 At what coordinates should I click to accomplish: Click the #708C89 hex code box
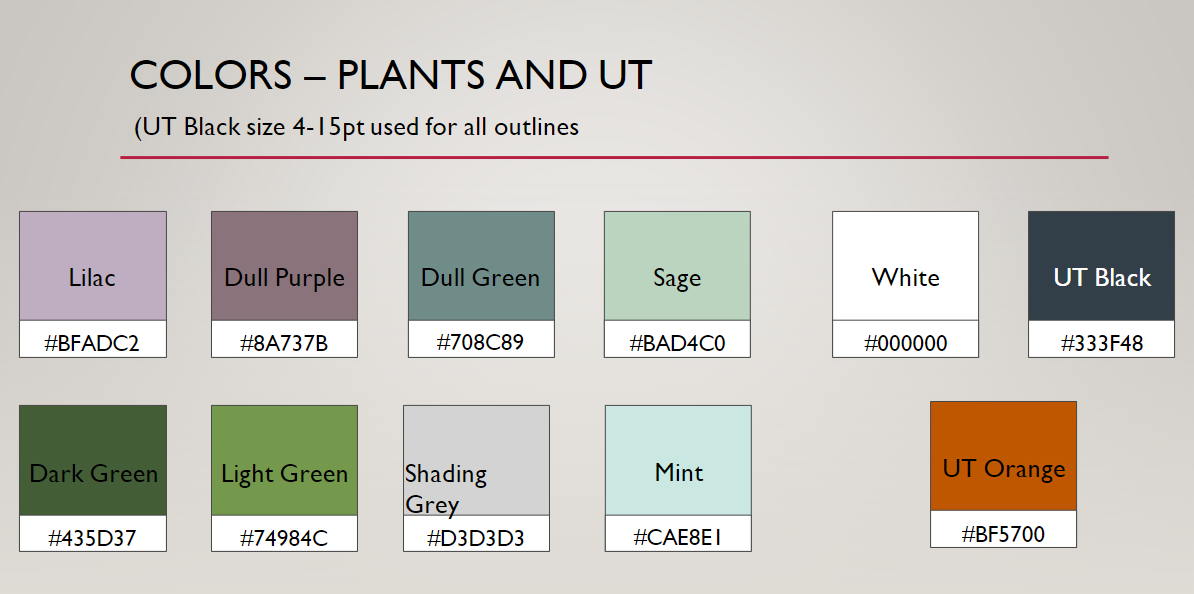[x=481, y=339]
